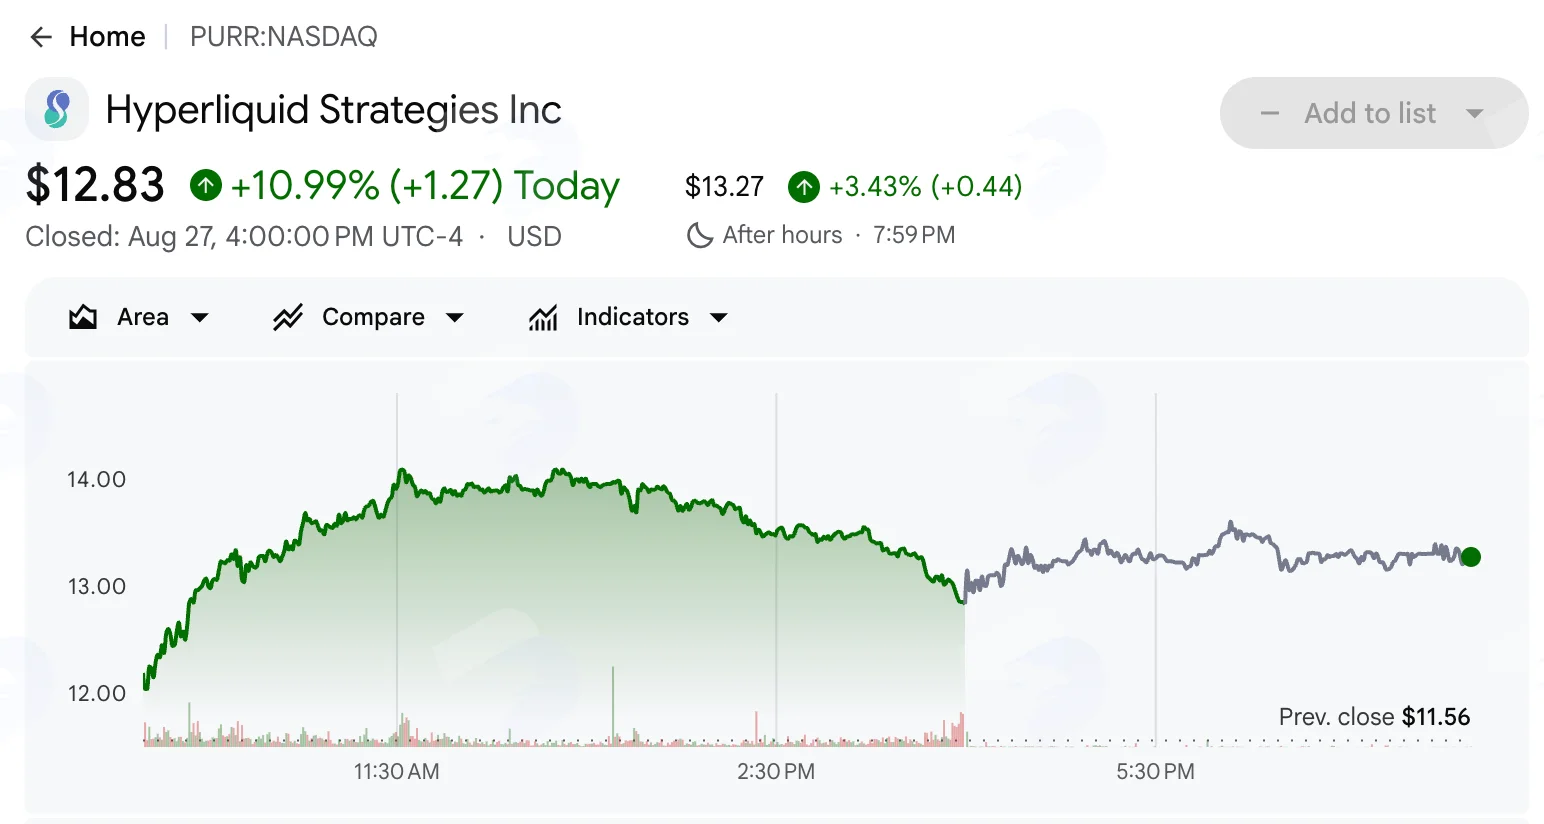
Task: Click the green endpoint dot on the chart
Action: coord(1470,557)
